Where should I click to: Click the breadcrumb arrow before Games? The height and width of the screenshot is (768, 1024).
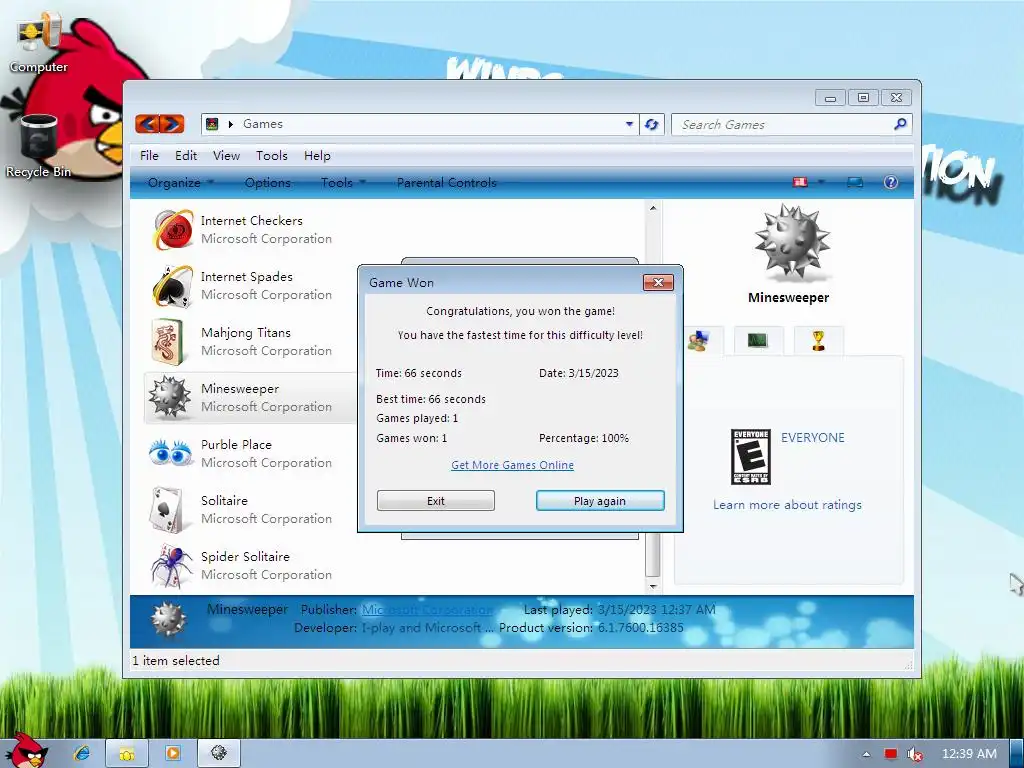[231, 124]
